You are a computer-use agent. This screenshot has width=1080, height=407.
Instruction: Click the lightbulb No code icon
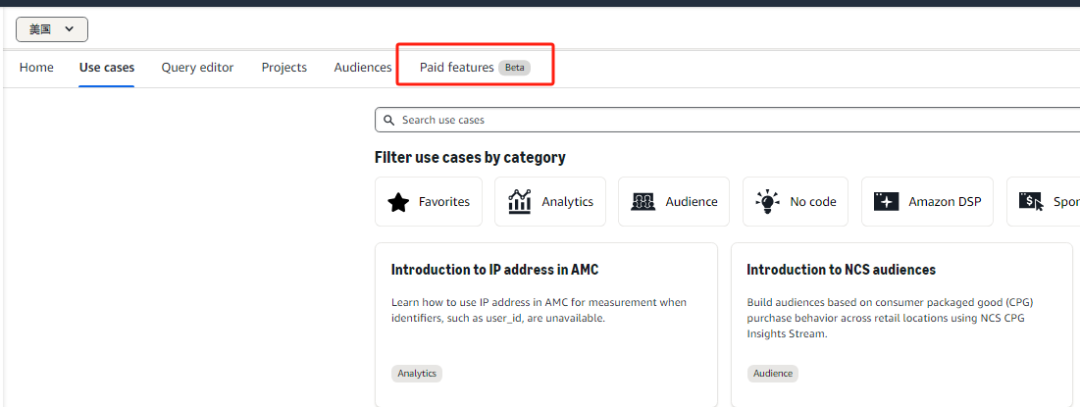click(x=767, y=201)
